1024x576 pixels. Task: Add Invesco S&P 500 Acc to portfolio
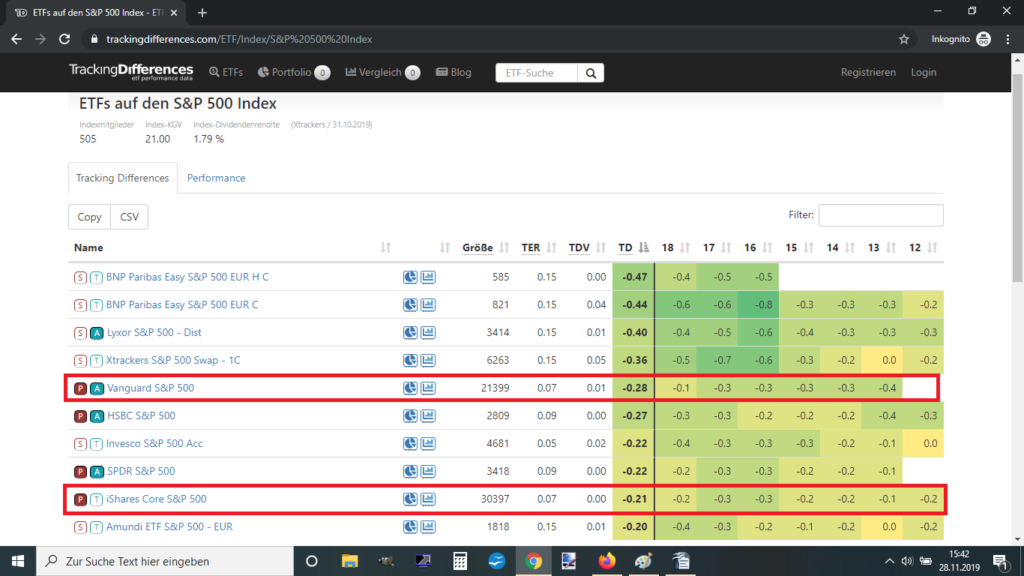(x=409, y=443)
